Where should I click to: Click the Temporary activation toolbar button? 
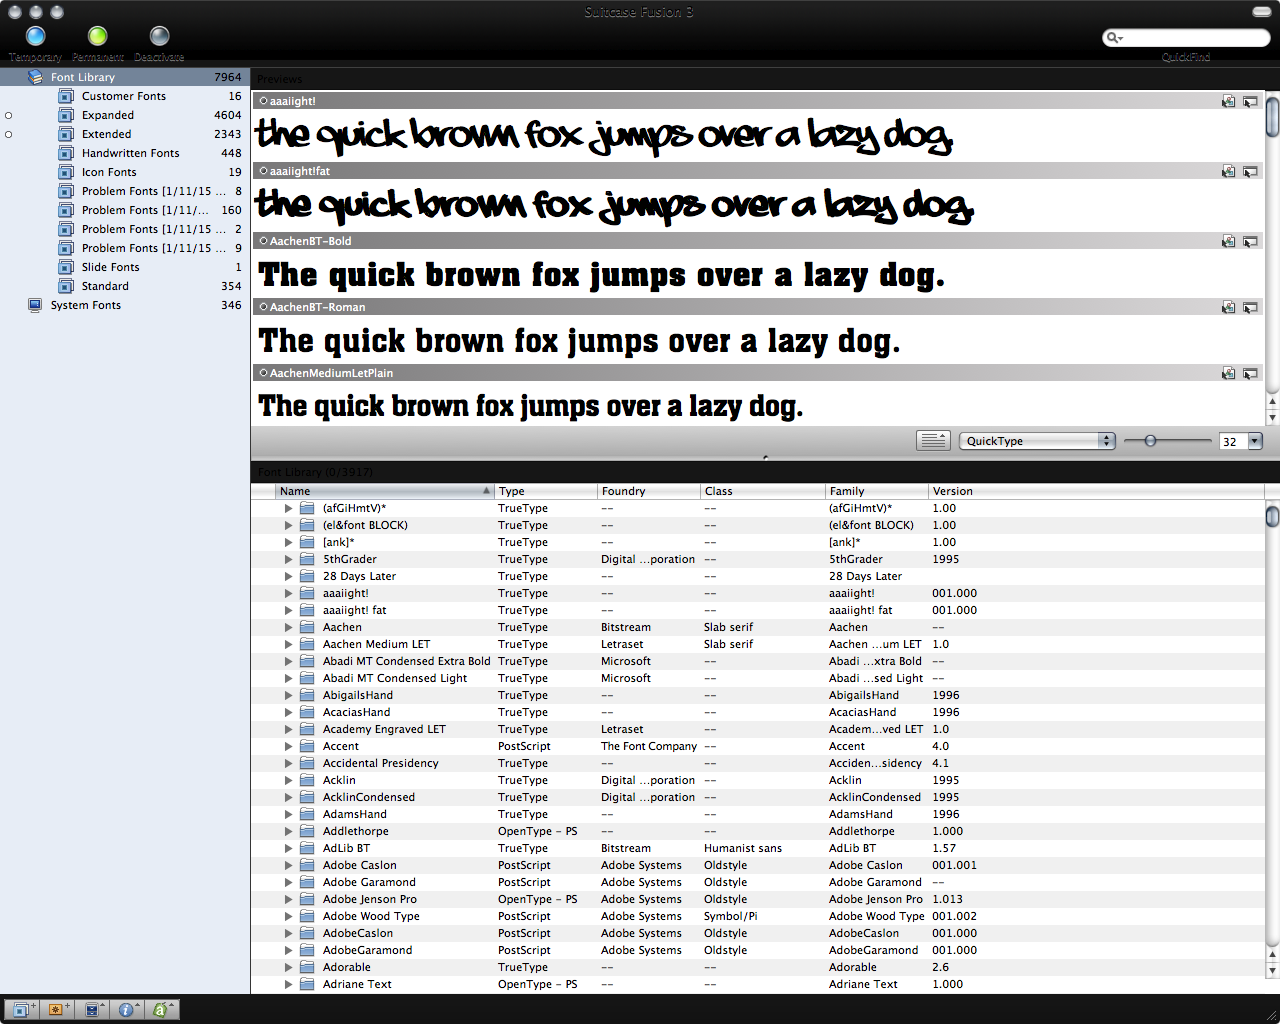tap(36, 37)
